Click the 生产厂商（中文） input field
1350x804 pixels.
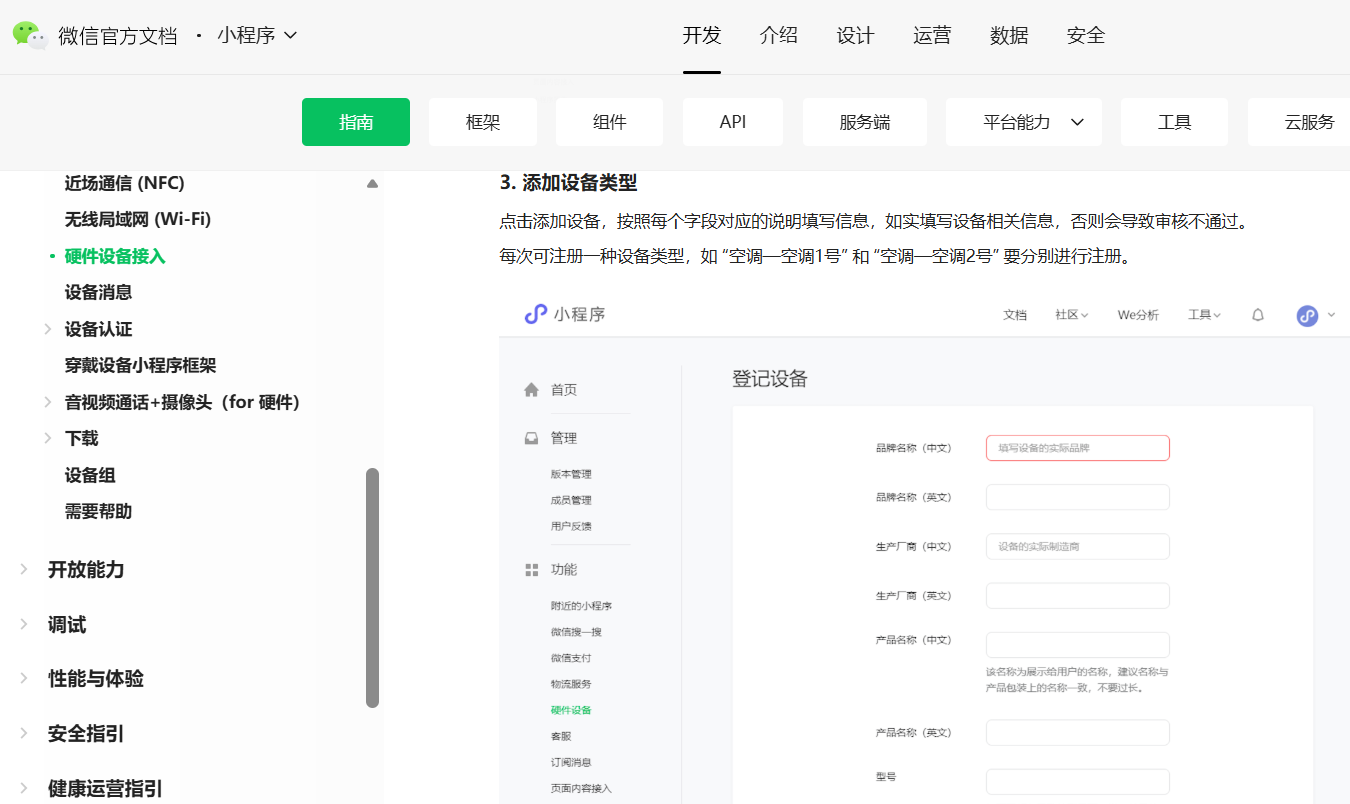[x=1078, y=546]
